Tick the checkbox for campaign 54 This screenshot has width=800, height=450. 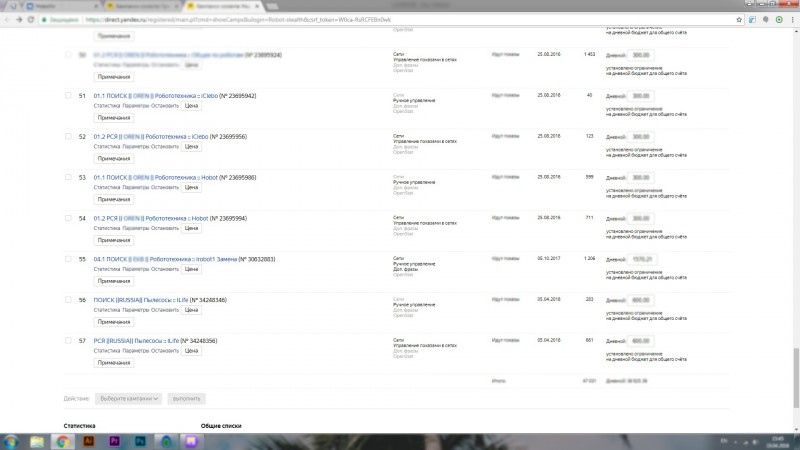click(68, 218)
